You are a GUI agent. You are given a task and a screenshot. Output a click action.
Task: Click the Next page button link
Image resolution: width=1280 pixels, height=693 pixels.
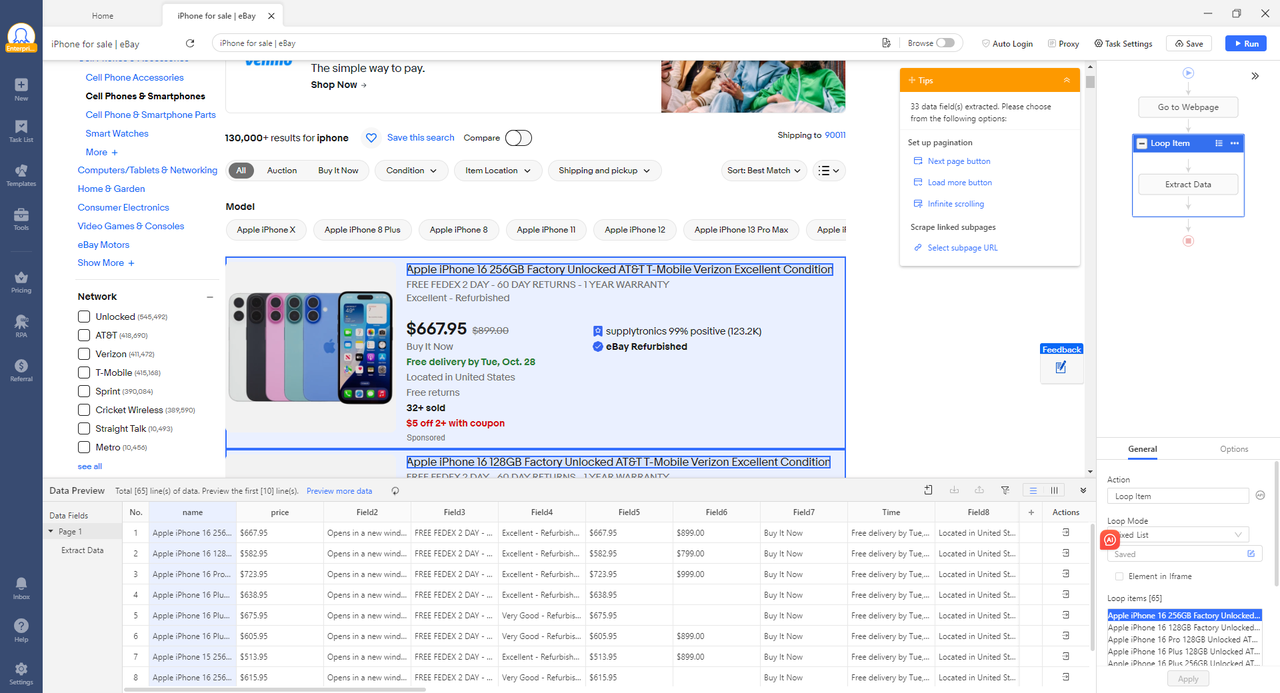click(958, 161)
